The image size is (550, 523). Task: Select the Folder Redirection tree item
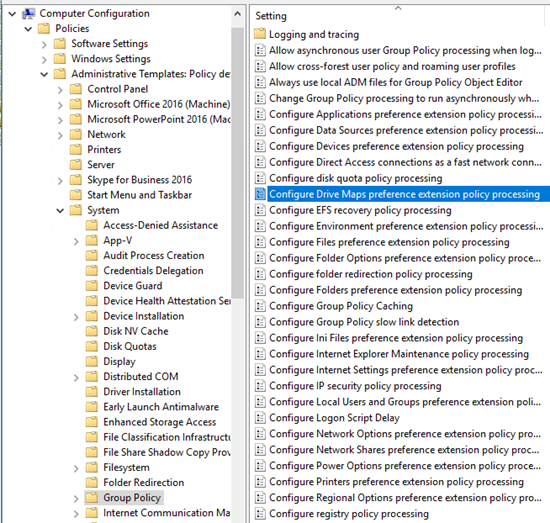click(143, 482)
